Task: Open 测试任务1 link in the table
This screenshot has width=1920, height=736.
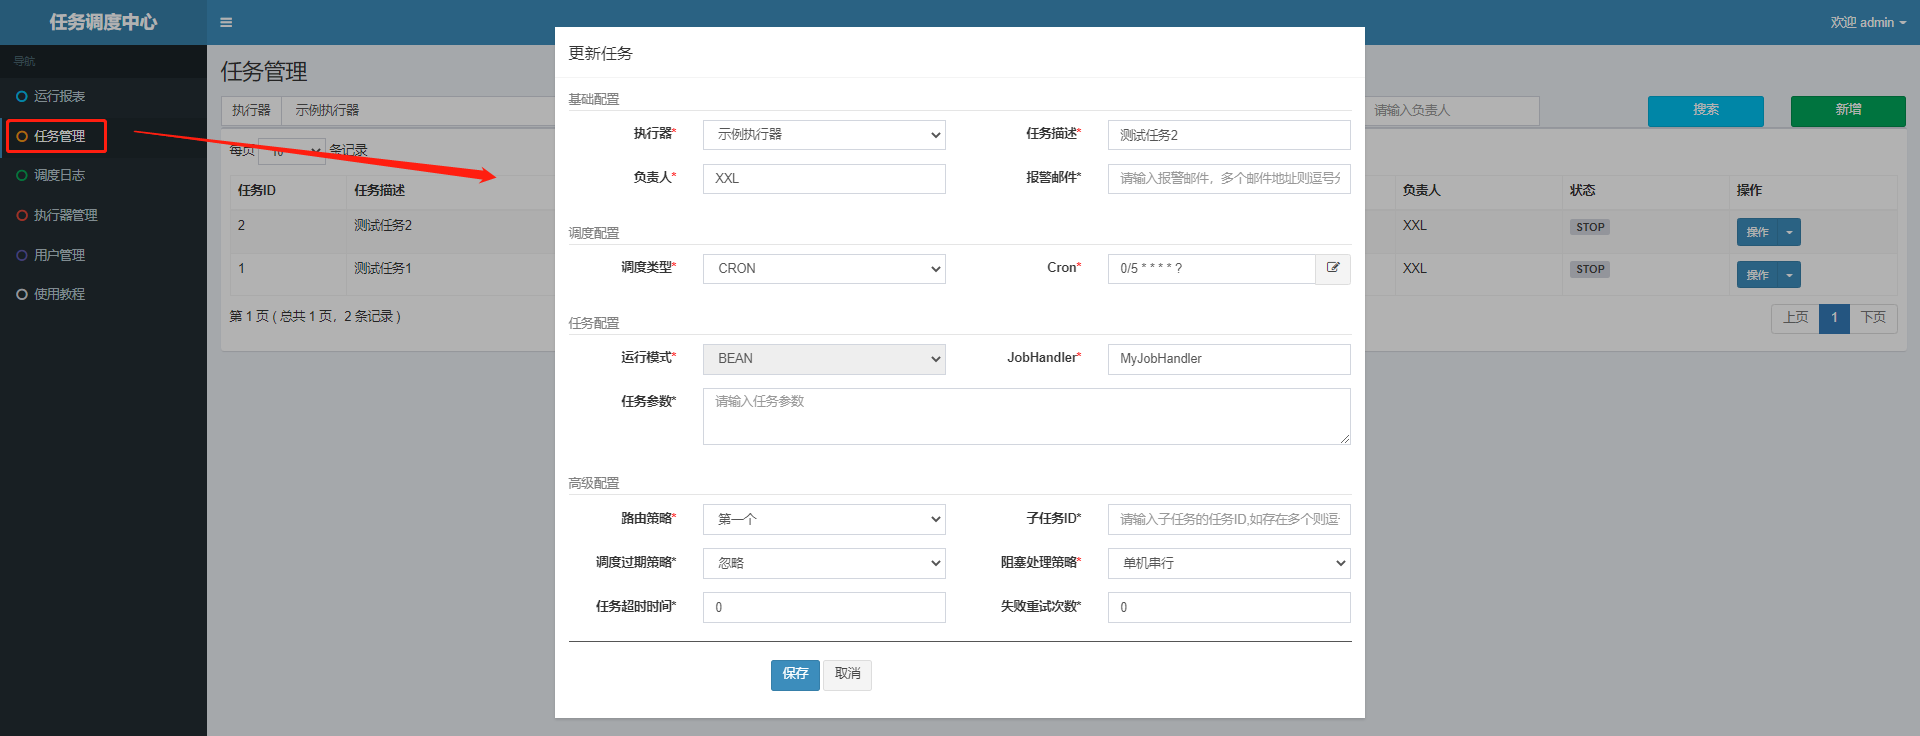Action: pyautogui.click(x=383, y=268)
